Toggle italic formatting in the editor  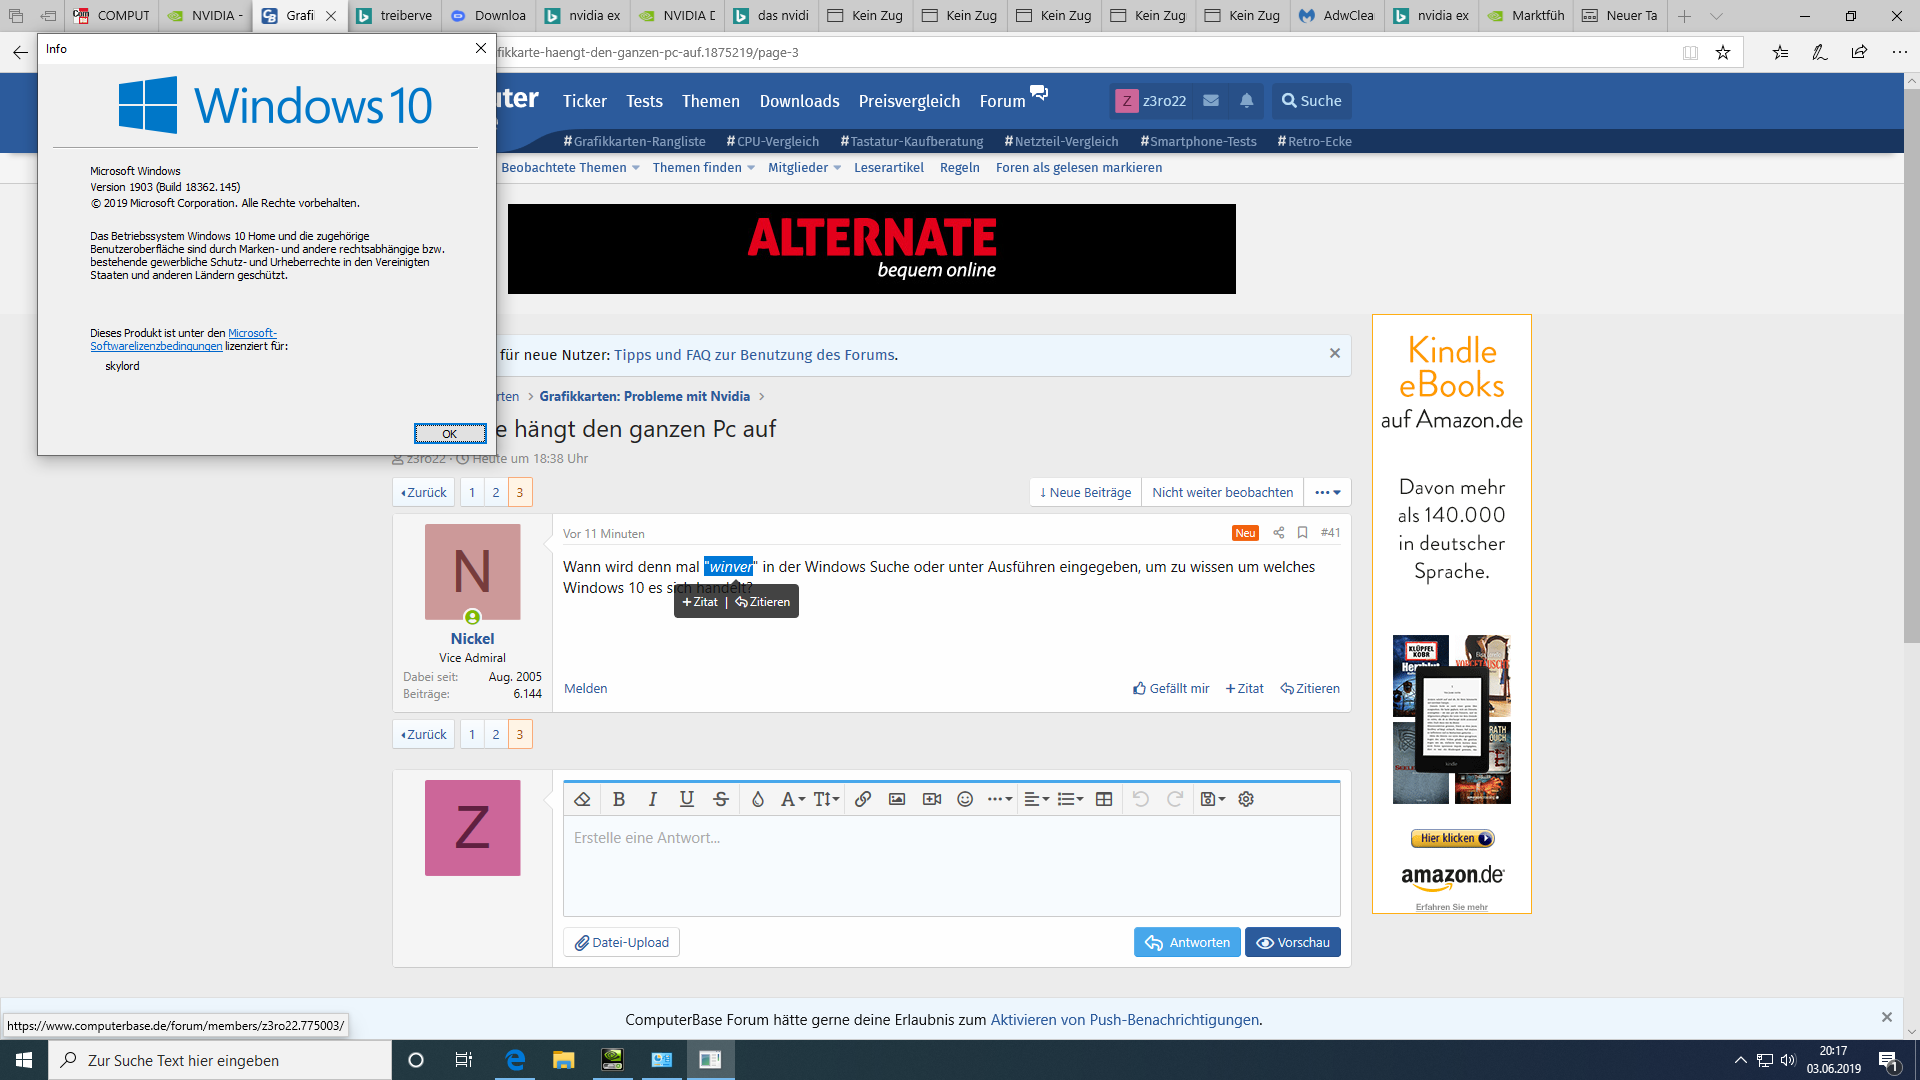(653, 799)
